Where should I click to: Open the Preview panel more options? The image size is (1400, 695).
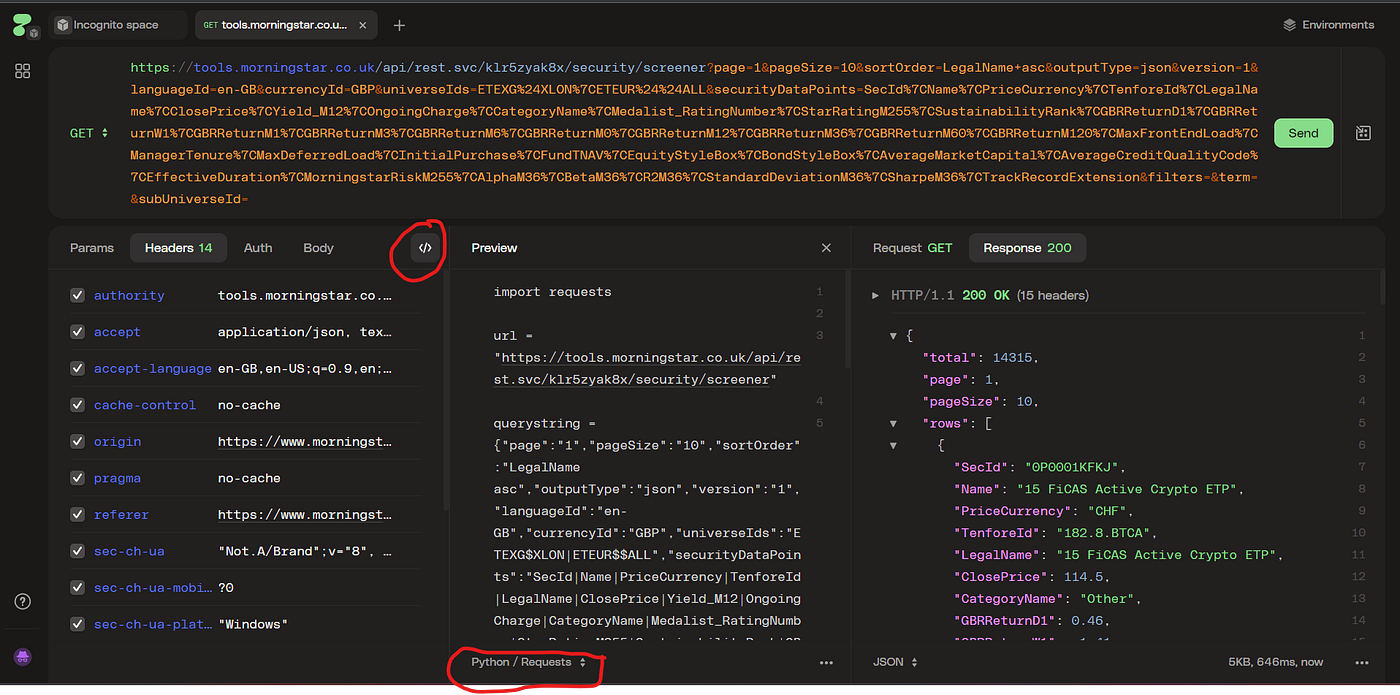[x=826, y=662]
